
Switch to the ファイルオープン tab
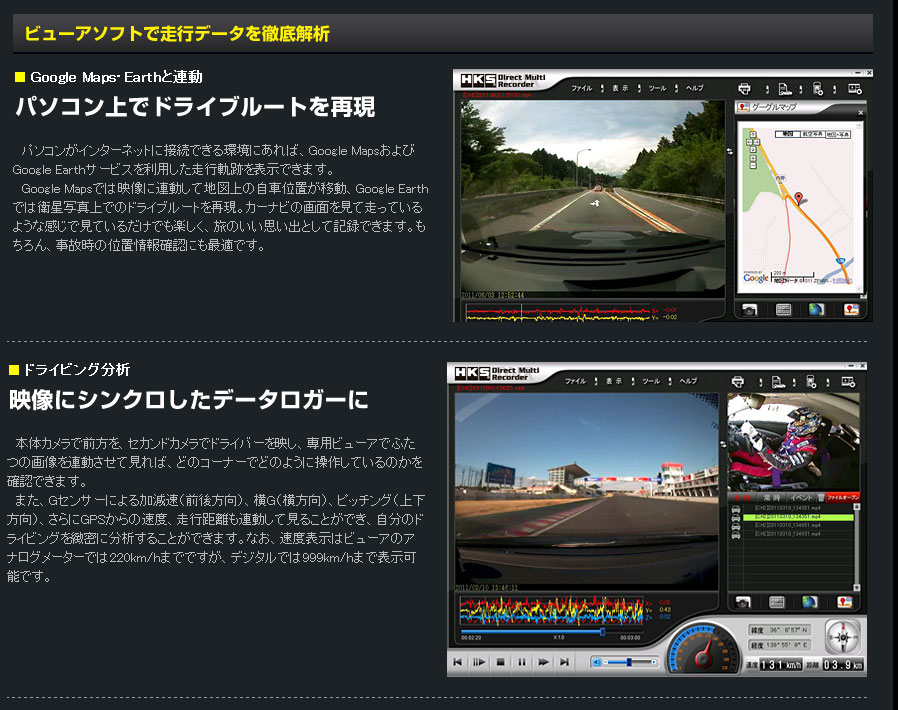point(843,497)
